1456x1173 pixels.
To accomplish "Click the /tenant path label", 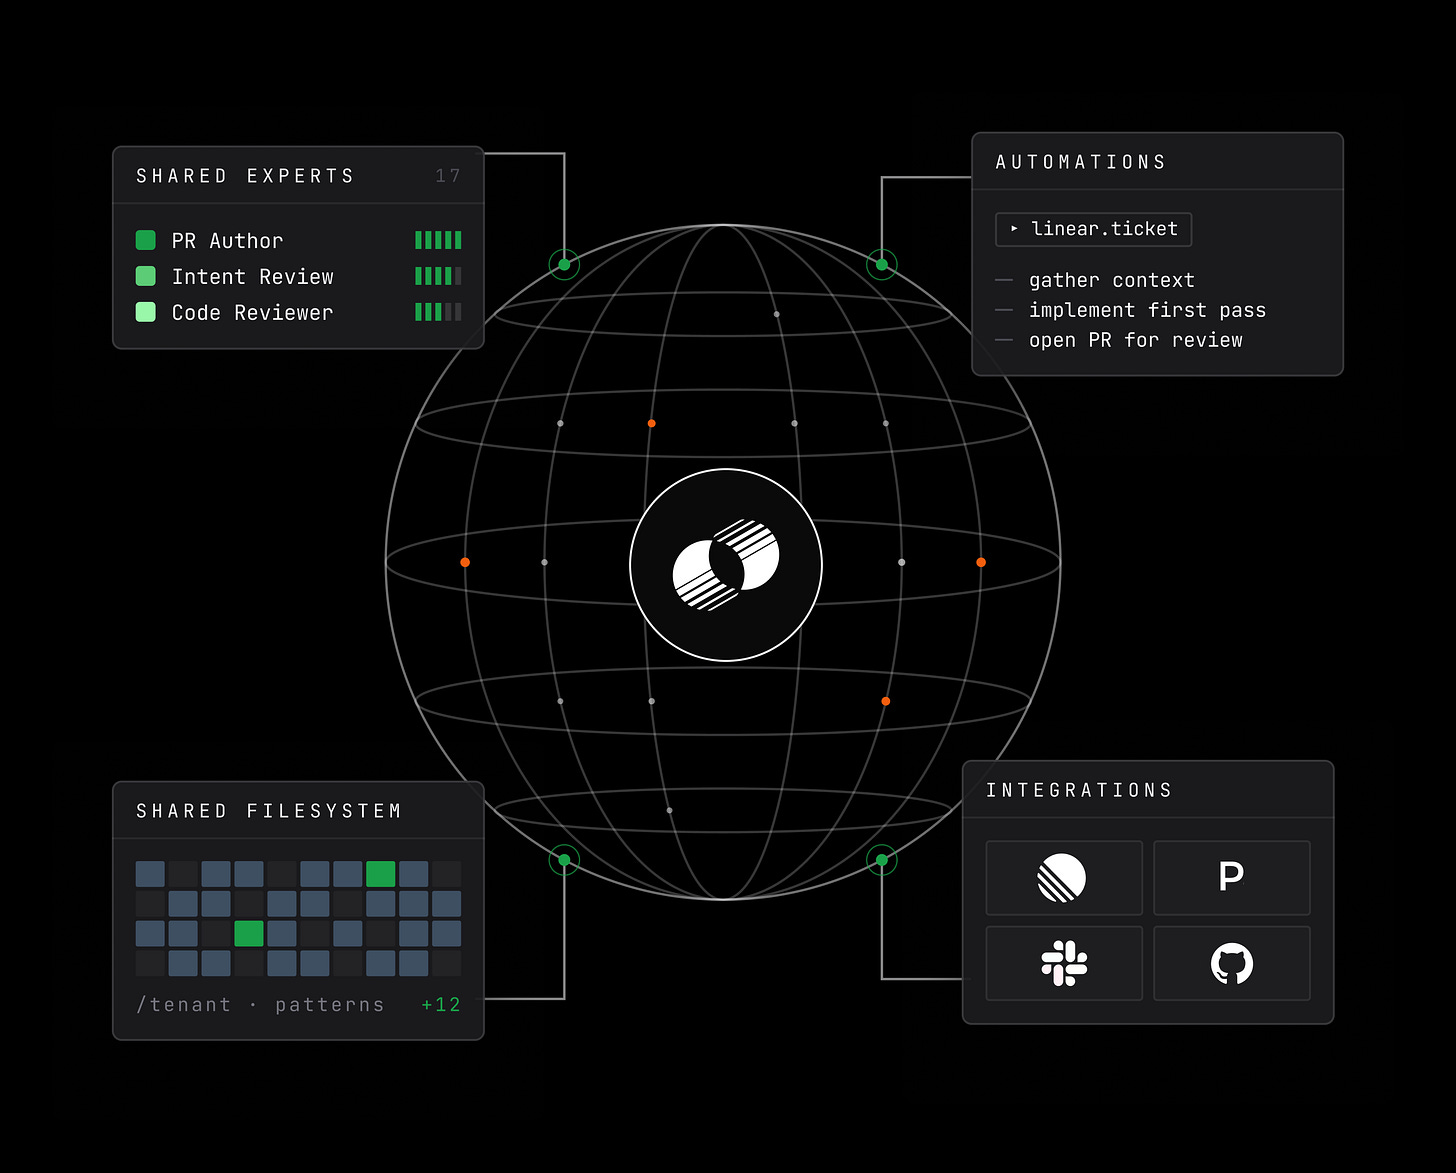I will point(184,1005).
